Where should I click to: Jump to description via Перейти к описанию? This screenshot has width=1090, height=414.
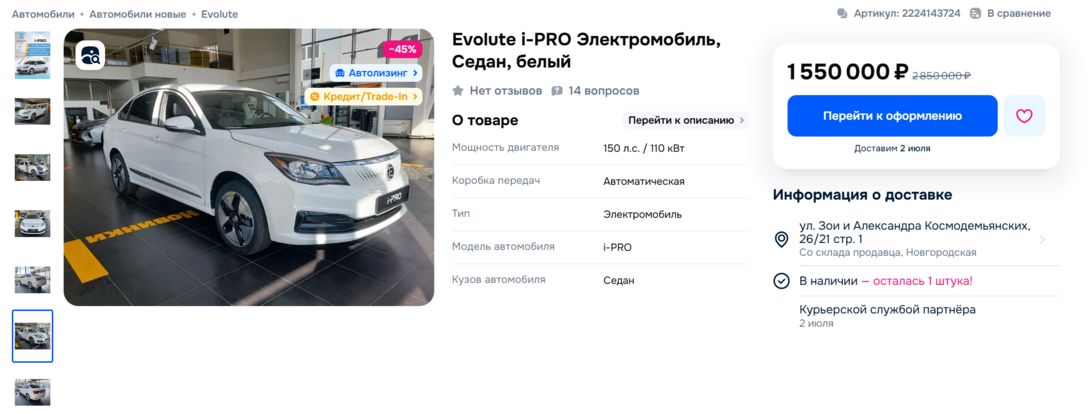pos(685,120)
